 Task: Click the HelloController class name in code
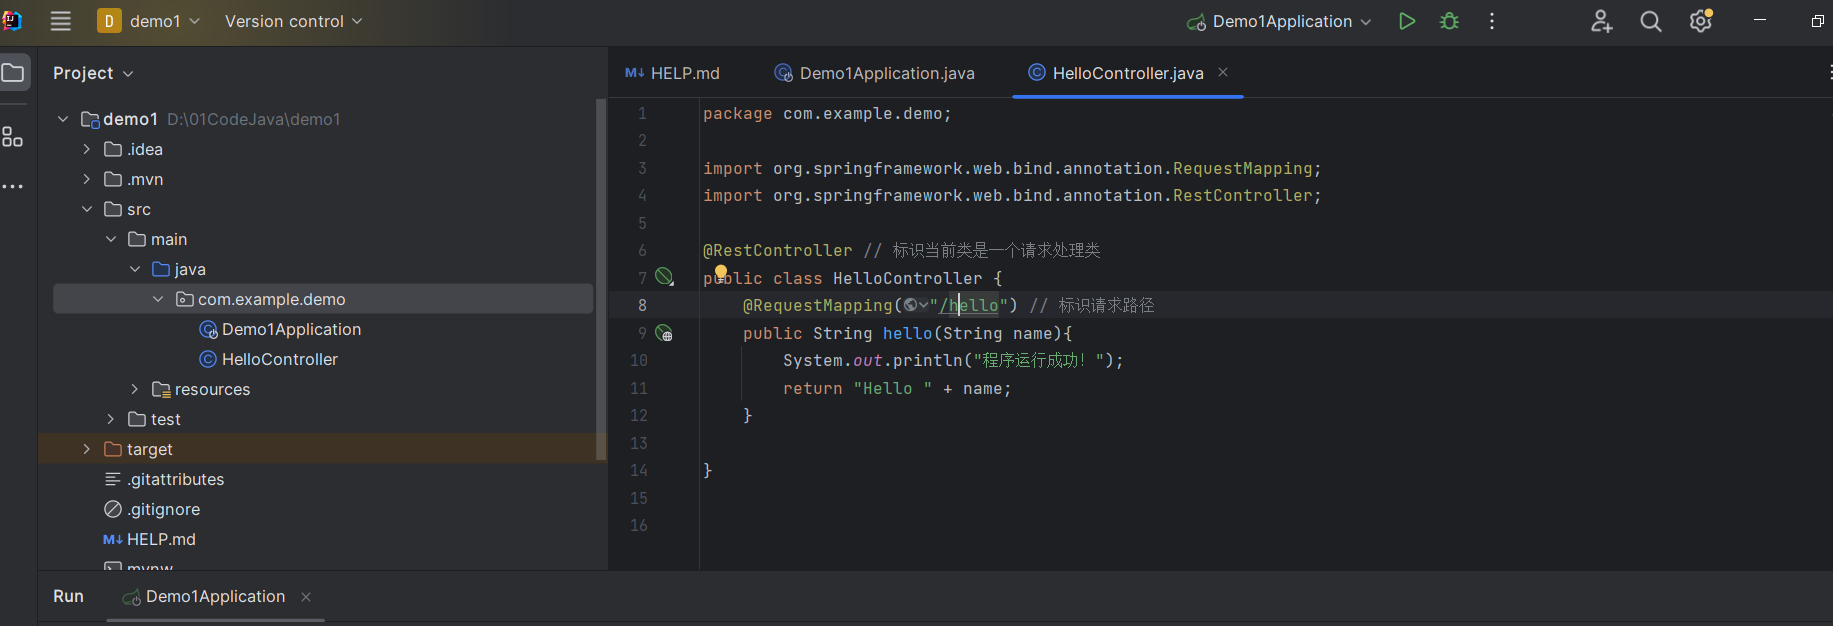[x=907, y=278]
